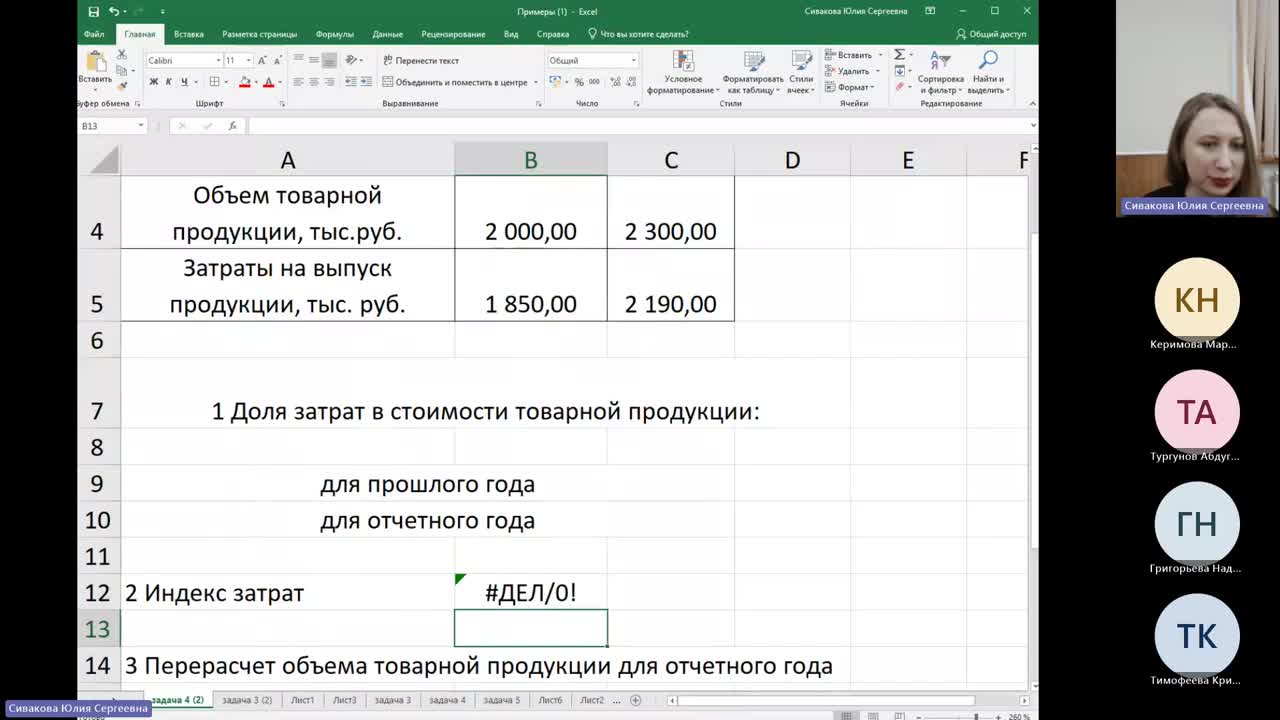Click Найти и выделить magnifier icon
This screenshot has height=720, width=1280.
(988, 72)
